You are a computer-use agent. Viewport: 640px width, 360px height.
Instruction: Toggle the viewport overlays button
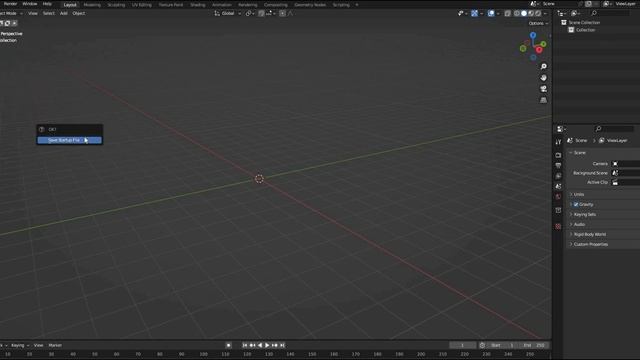[x=491, y=13]
